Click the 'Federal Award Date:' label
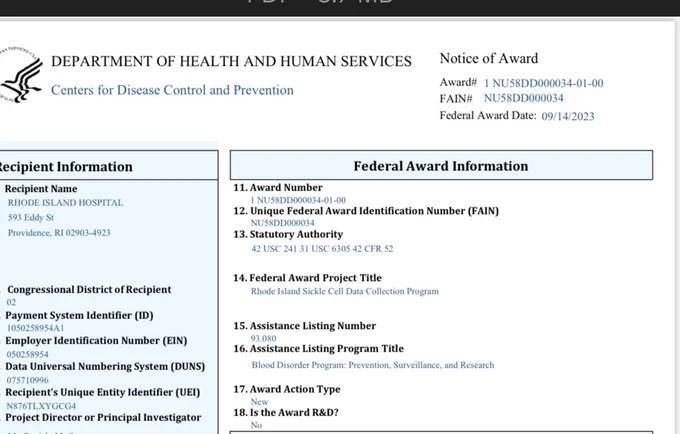Screen dimensions: 680x434 pyautogui.click(x=488, y=116)
